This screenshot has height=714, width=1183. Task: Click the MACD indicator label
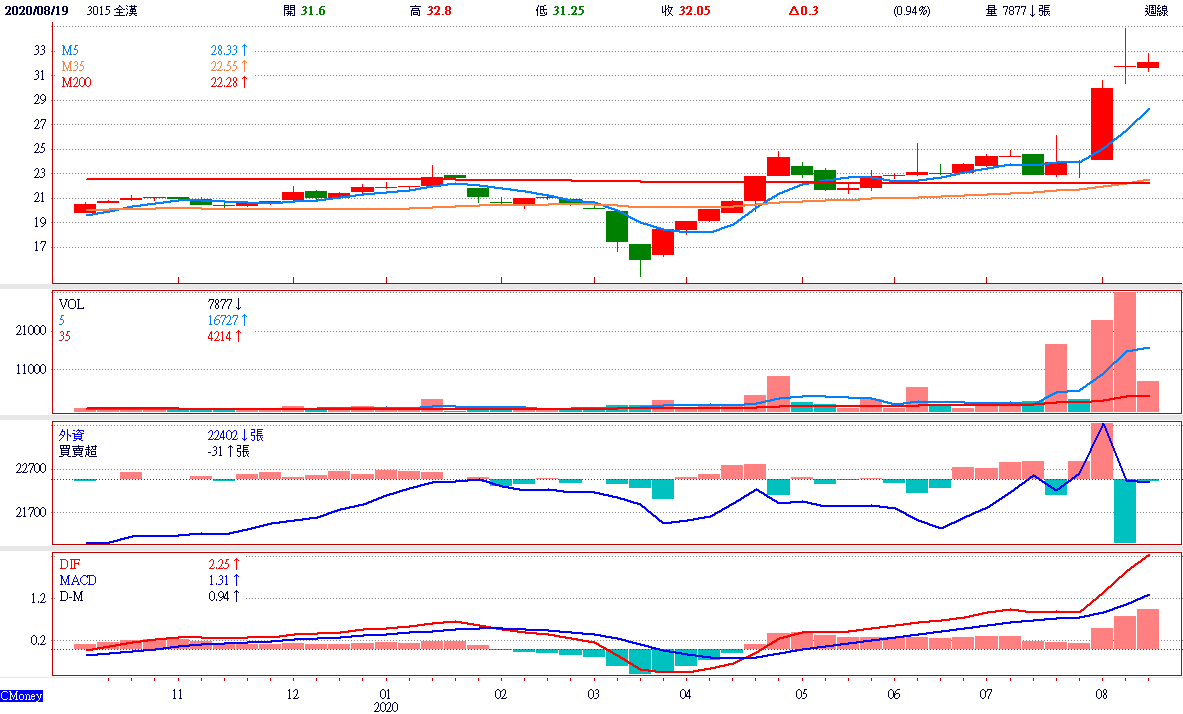78,580
